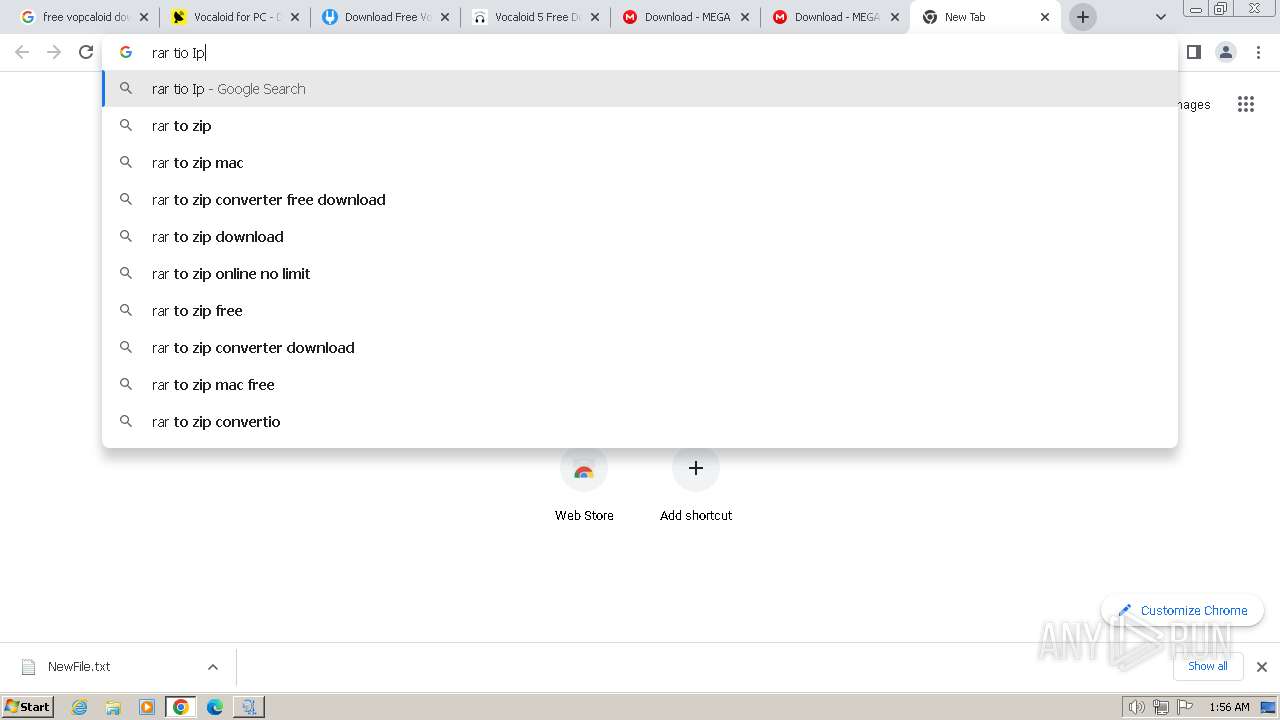Open the side panel icon
This screenshot has width=1280, height=720.
pyautogui.click(x=1193, y=52)
